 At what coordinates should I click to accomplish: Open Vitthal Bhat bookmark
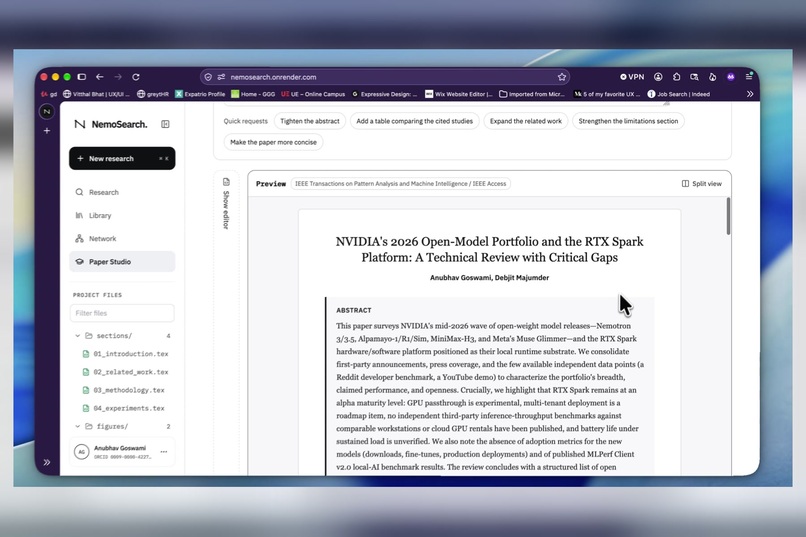97,94
